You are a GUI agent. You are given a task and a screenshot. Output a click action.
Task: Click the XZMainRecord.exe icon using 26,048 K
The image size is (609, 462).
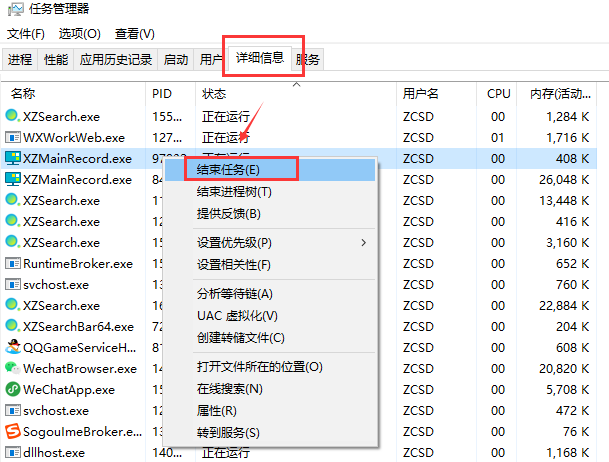click(x=12, y=179)
